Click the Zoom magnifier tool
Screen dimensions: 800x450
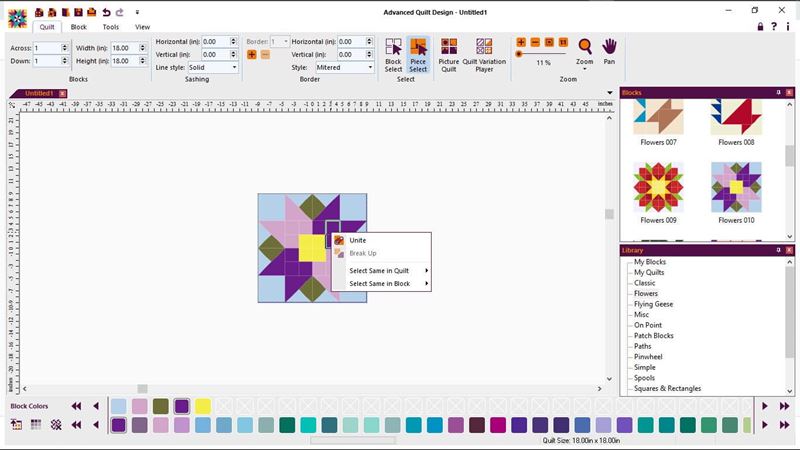coord(585,52)
